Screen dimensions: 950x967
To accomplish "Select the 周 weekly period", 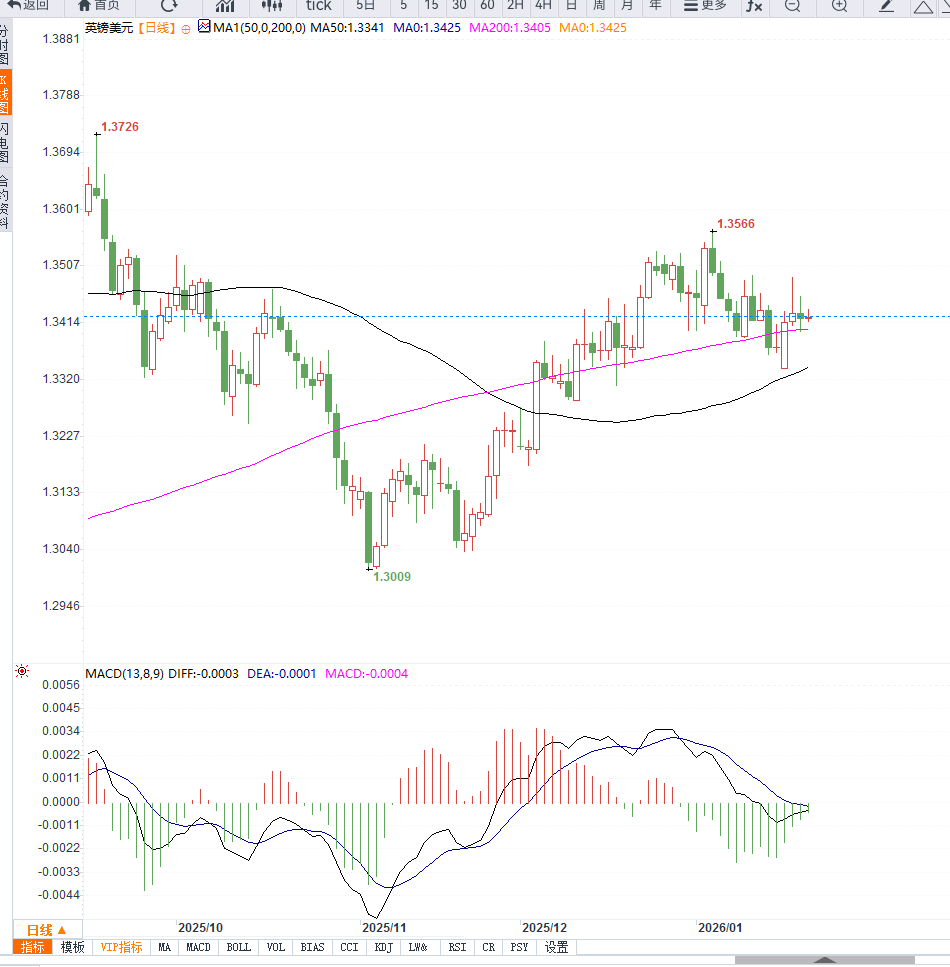I will [599, 6].
